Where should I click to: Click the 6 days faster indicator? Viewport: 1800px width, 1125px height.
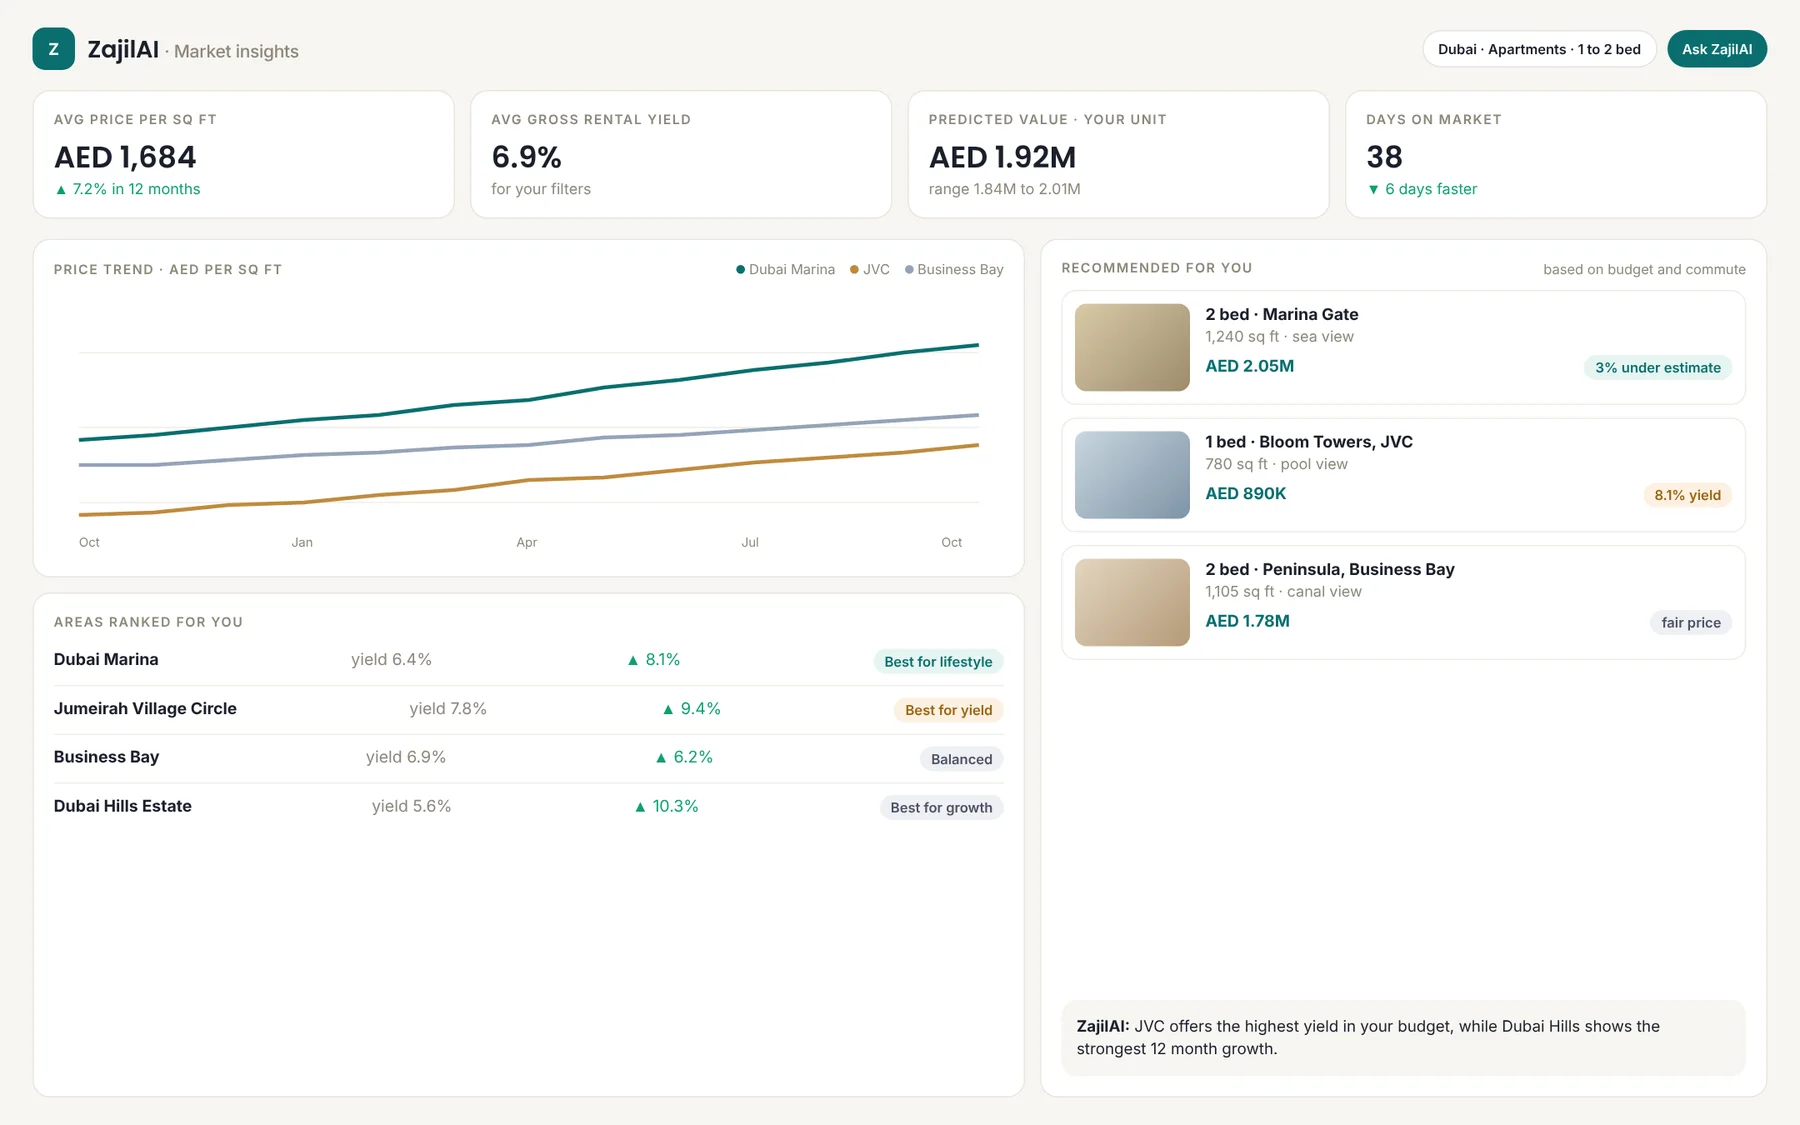click(1421, 189)
